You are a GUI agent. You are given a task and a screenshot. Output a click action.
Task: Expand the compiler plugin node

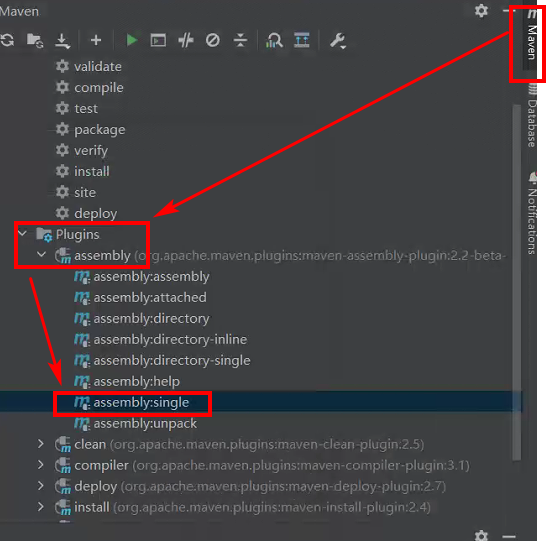(41, 465)
